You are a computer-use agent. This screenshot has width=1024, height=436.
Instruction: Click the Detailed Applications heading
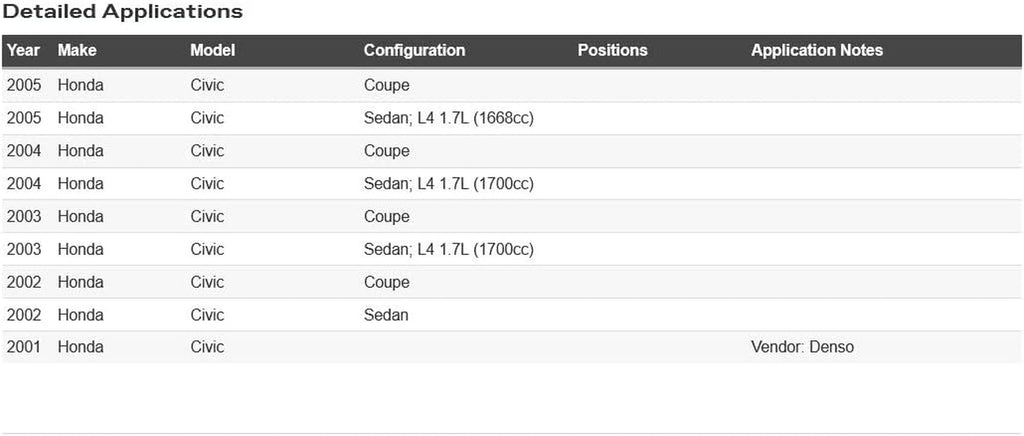click(123, 12)
